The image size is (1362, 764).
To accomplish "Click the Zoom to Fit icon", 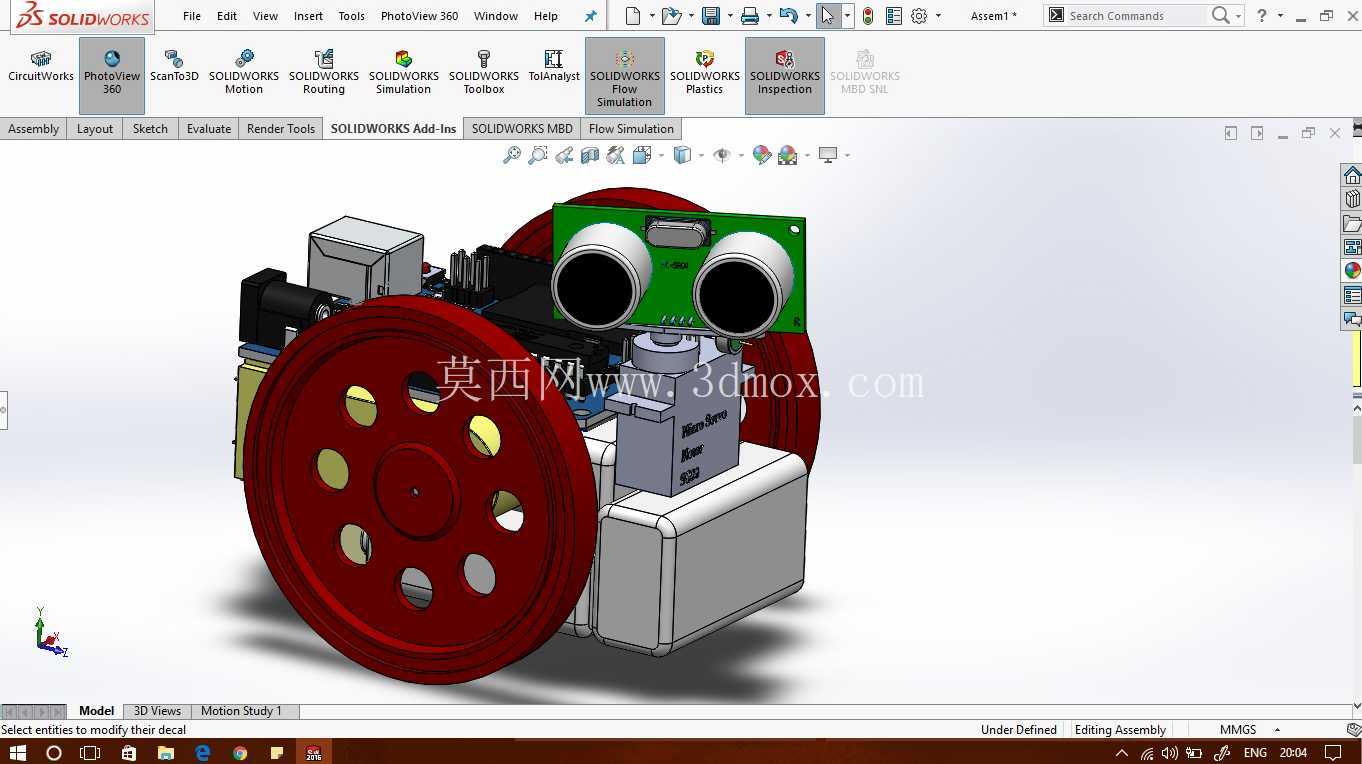I will [512, 155].
